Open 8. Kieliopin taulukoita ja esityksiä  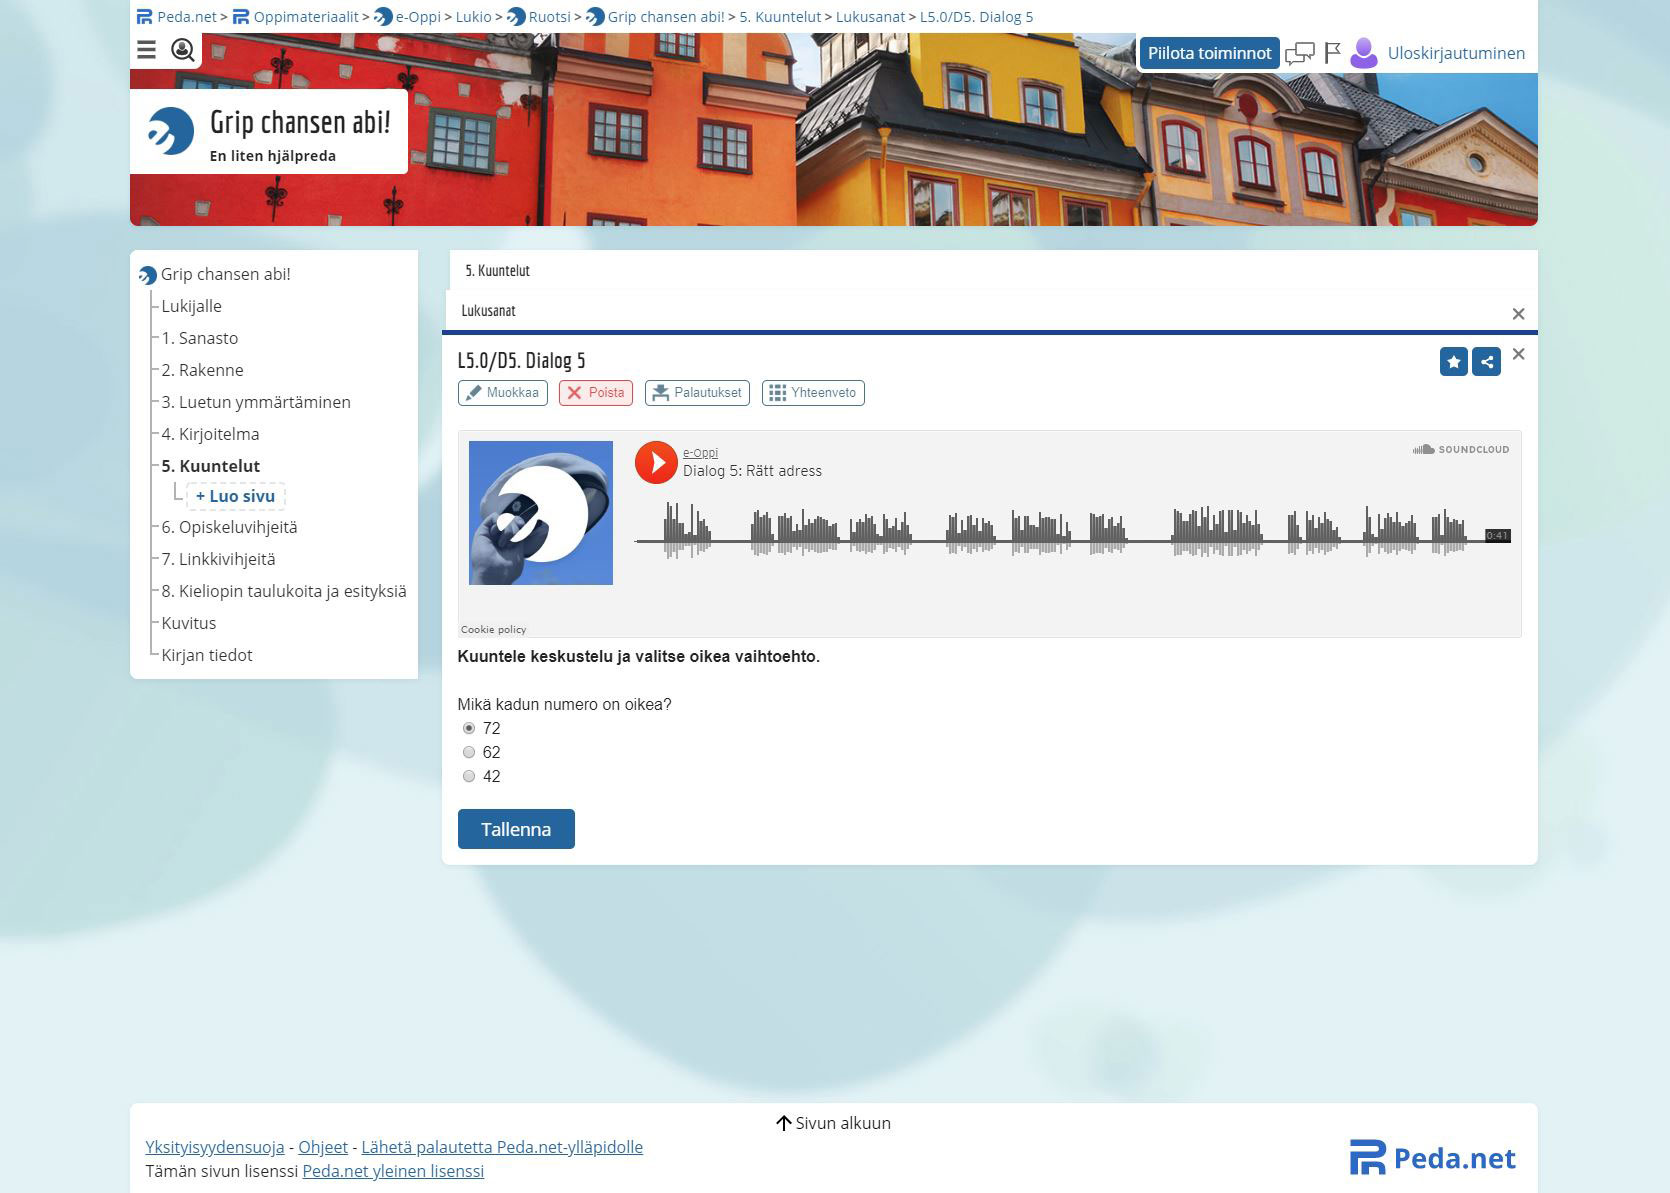click(284, 591)
